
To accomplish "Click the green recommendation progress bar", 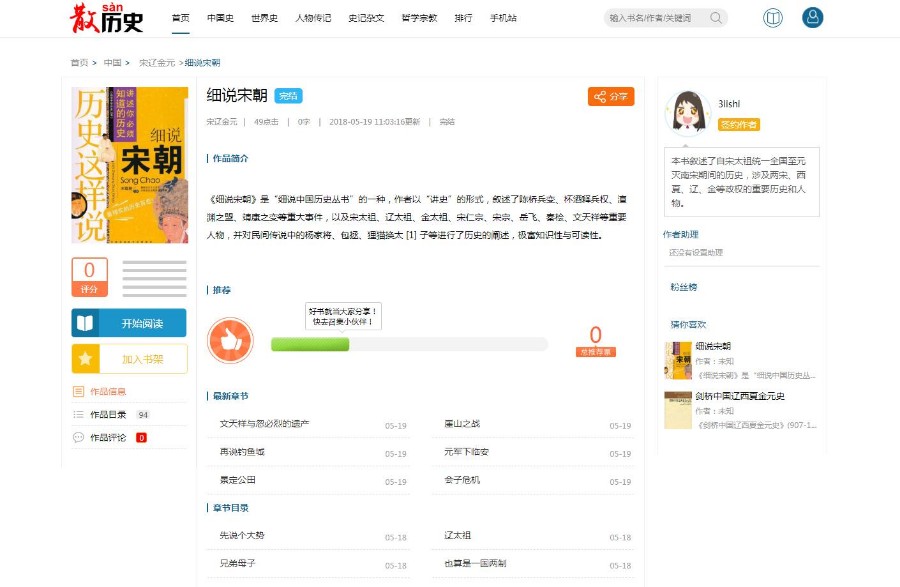I will coord(310,344).
